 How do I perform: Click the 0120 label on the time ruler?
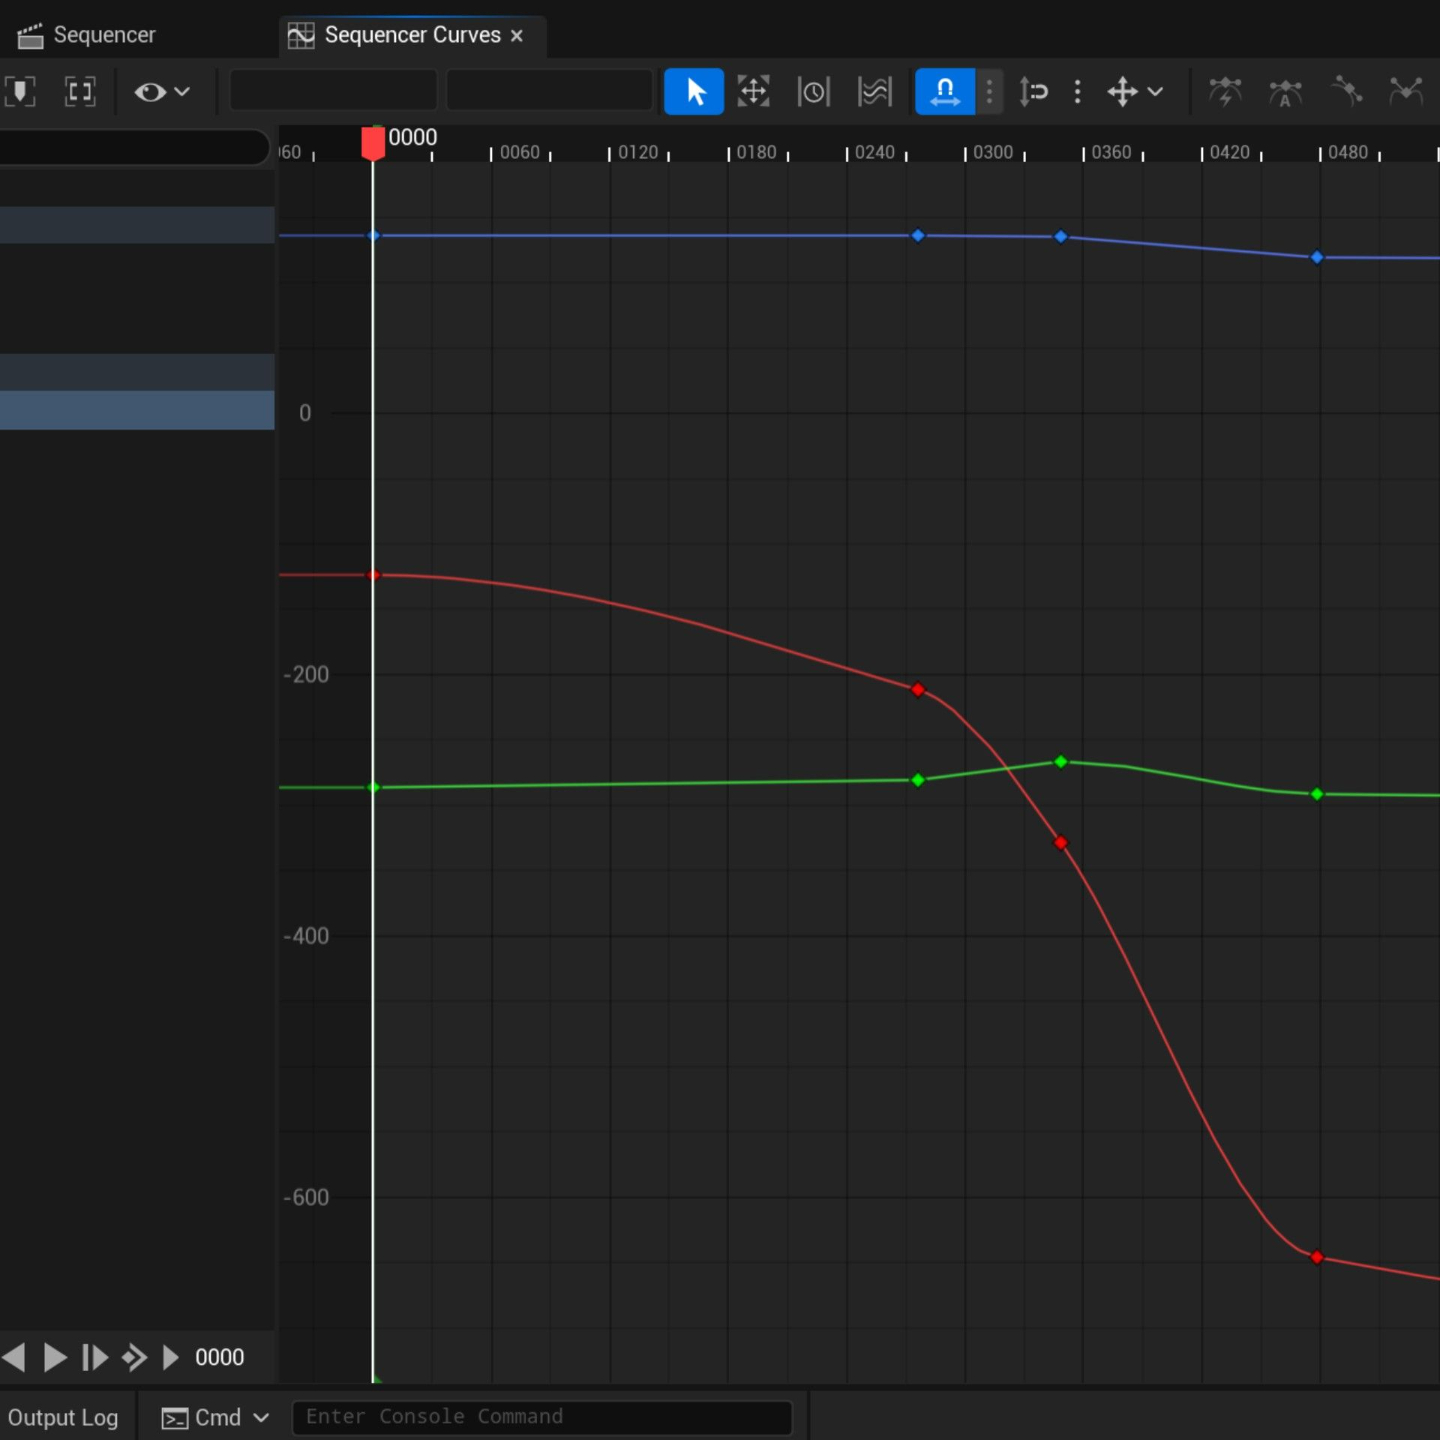[x=638, y=152]
